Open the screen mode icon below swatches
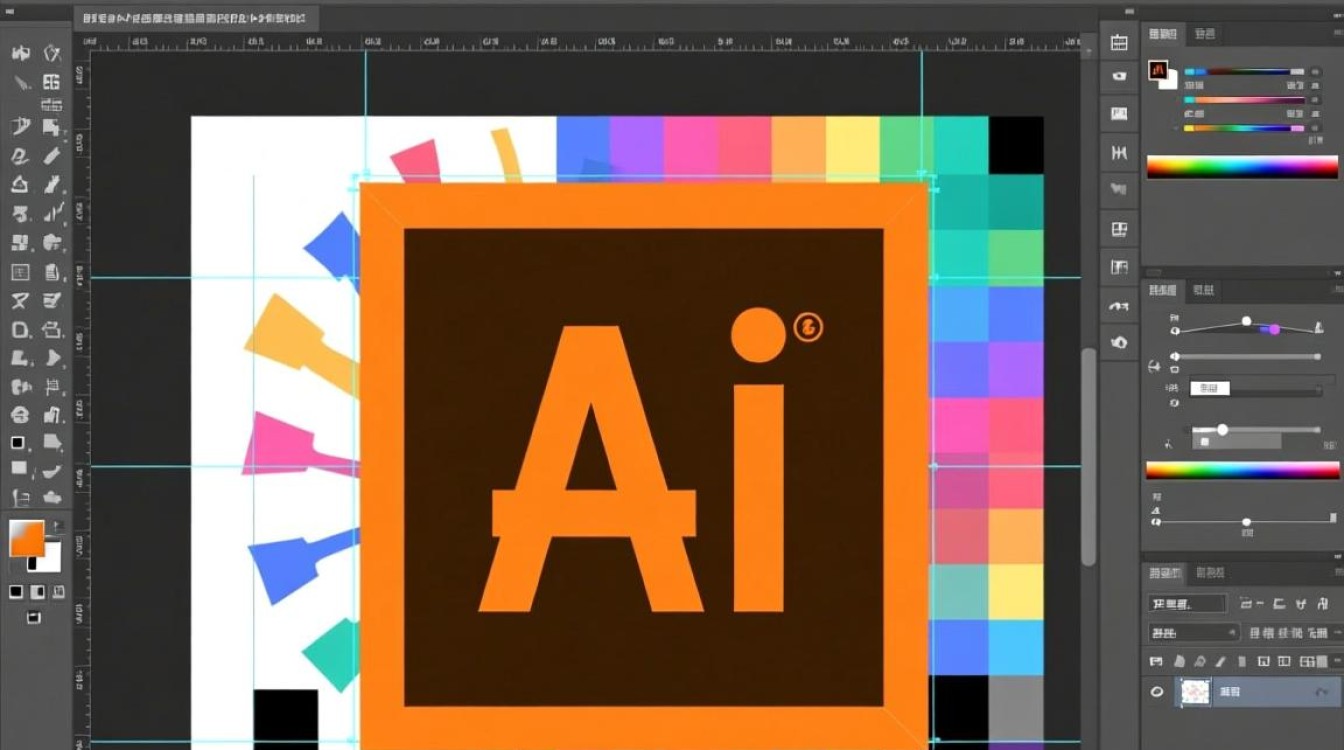 point(34,618)
